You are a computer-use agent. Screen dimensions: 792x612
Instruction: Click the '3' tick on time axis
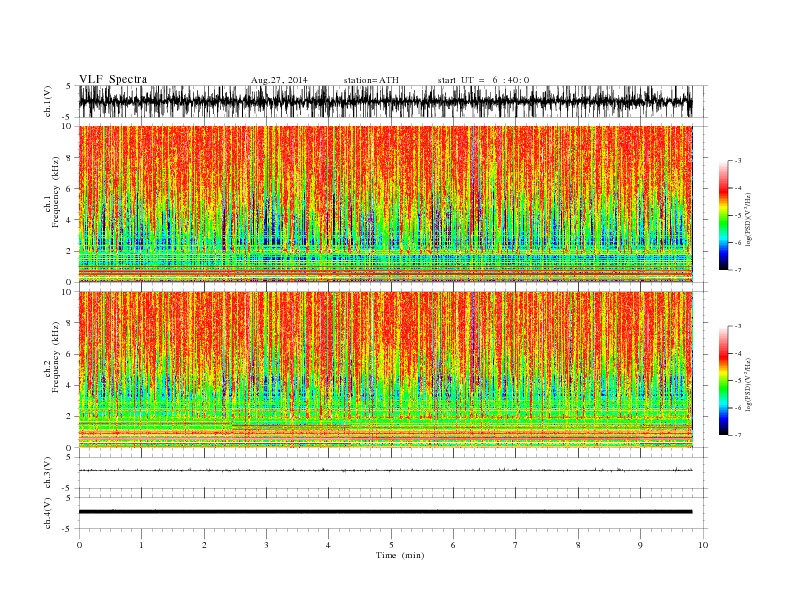tap(266, 545)
